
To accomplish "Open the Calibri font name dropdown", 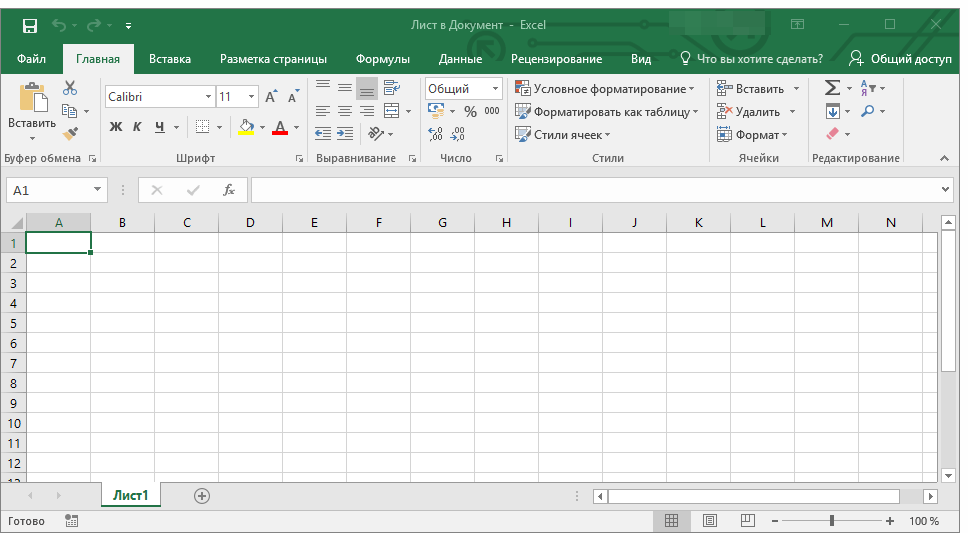I will click(x=208, y=97).
